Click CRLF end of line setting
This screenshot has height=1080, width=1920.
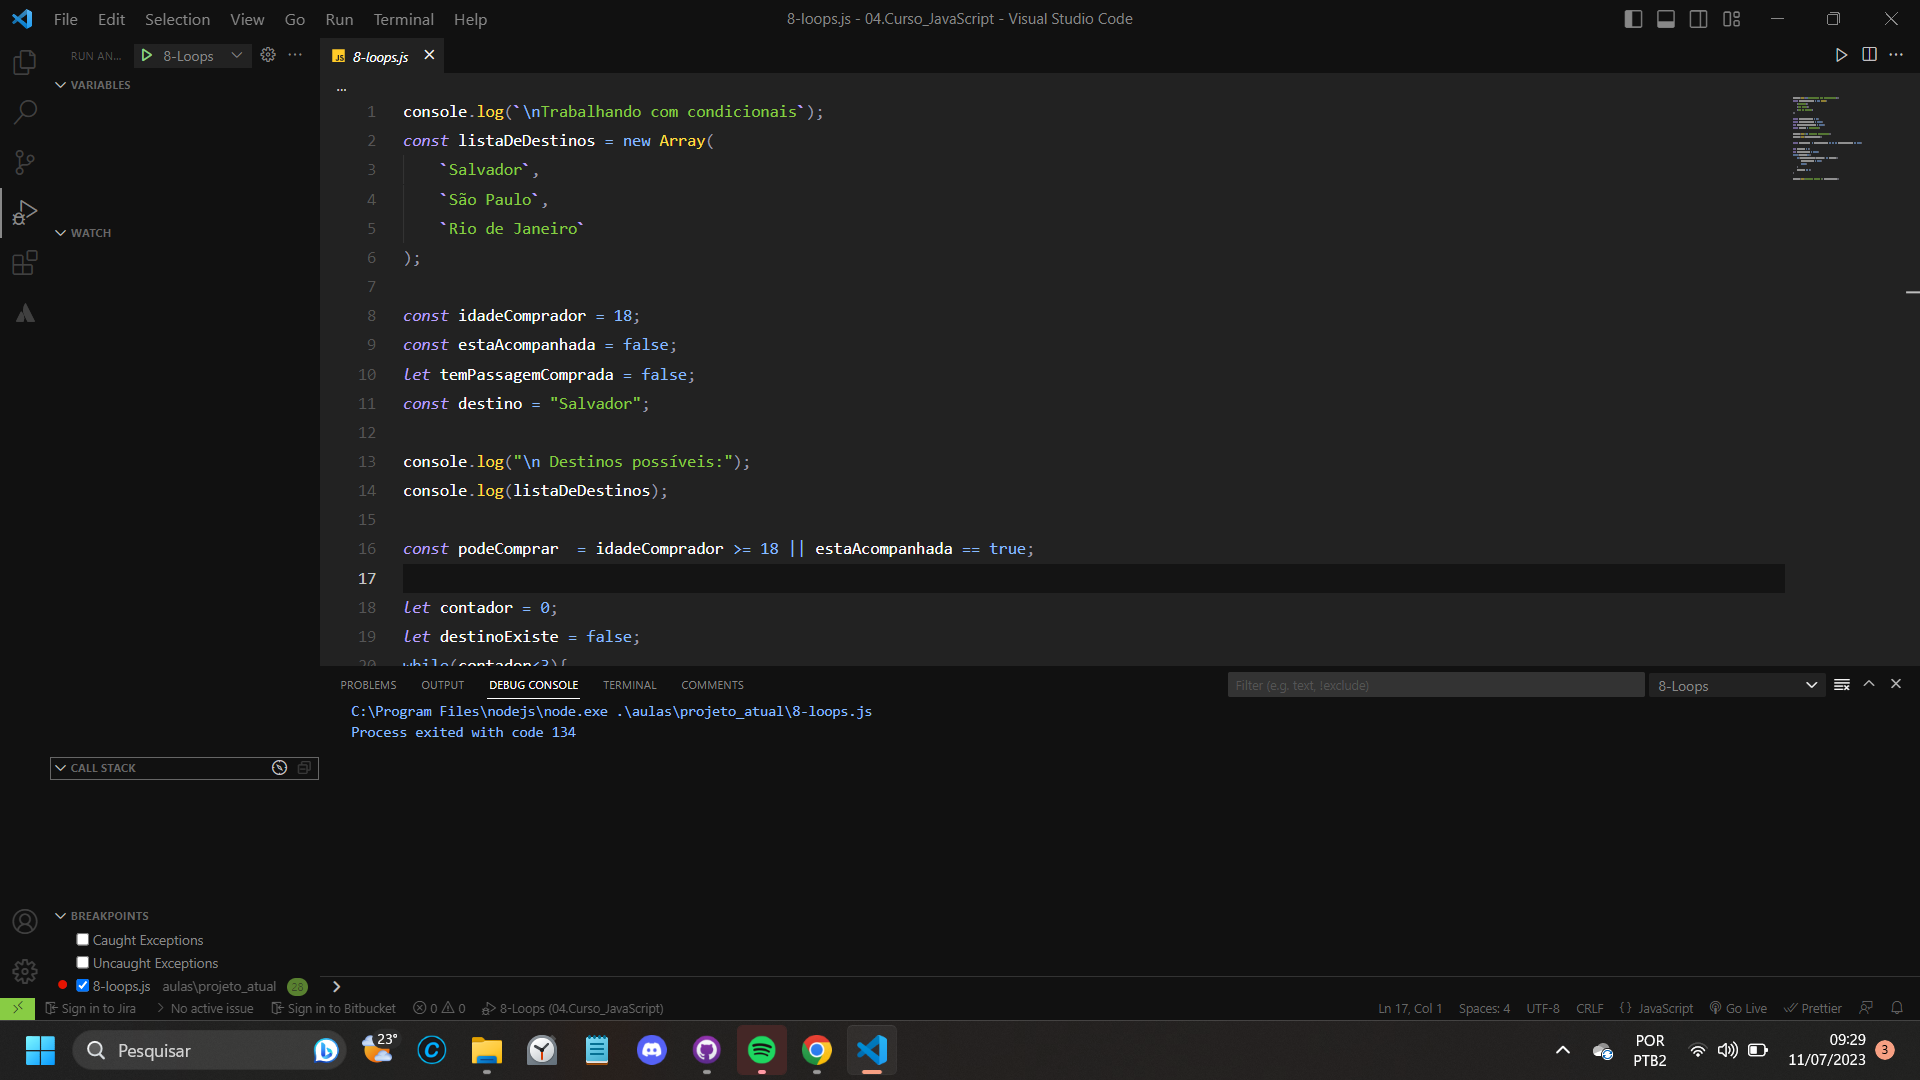click(1590, 1008)
